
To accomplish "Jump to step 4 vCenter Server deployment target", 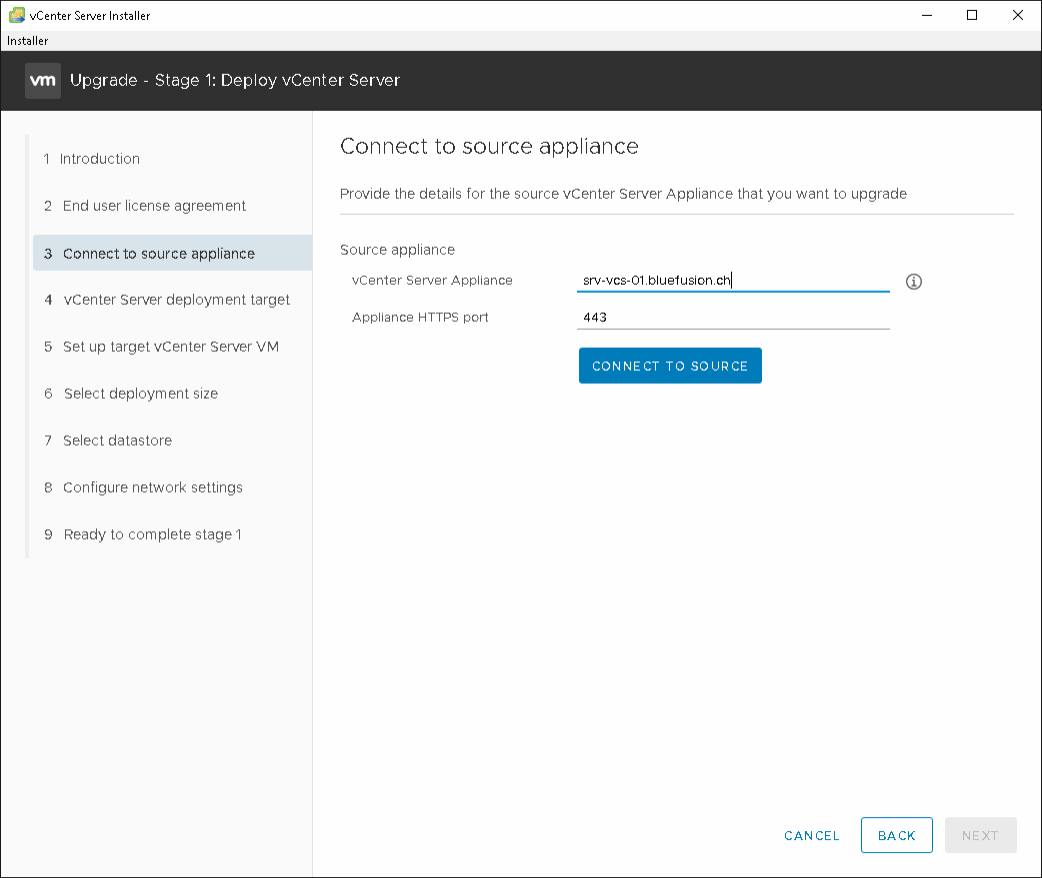I will pos(176,300).
